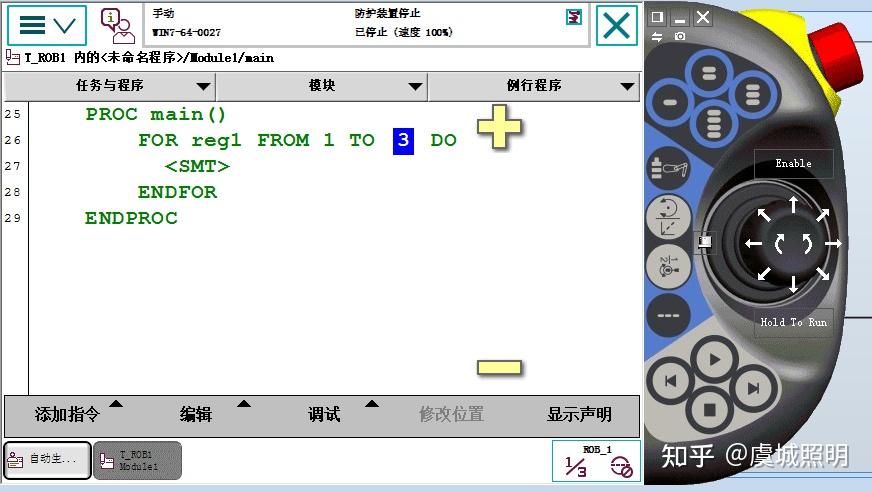Open the 调试 menu
The image size is (872, 491).
324,414
